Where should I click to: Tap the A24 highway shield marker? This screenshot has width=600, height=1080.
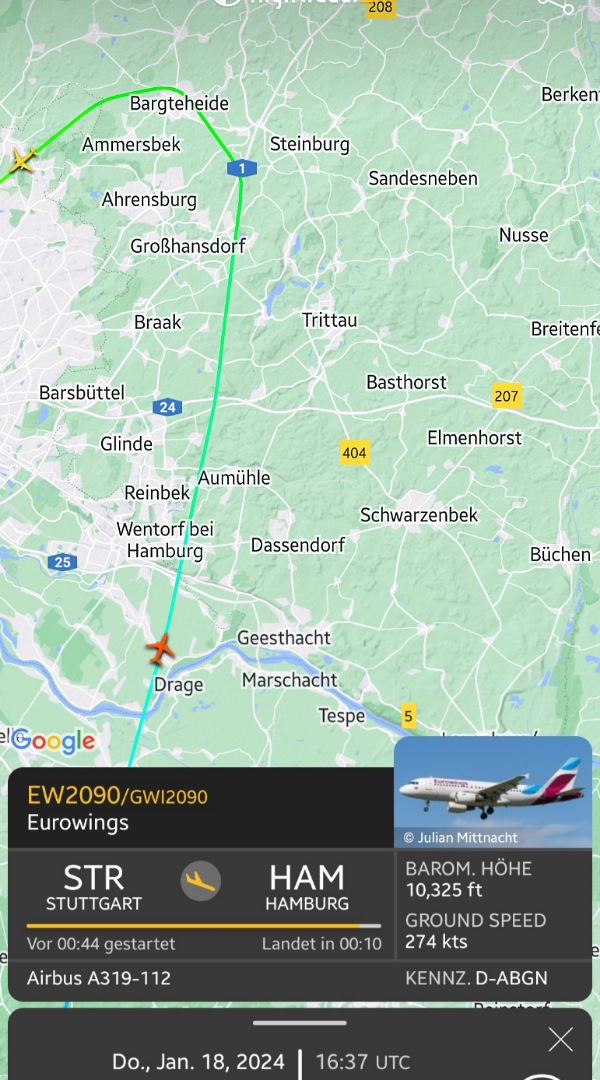167,407
